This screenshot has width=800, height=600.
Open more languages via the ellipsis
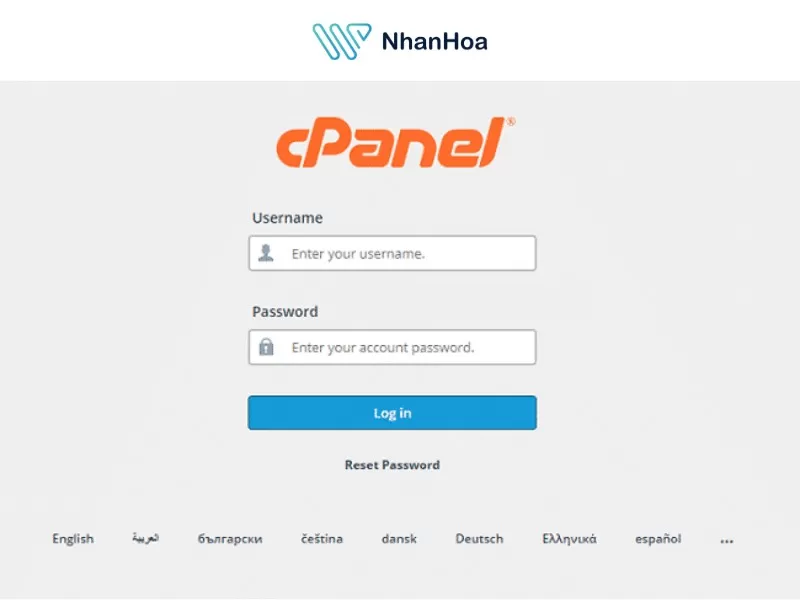(x=726, y=540)
